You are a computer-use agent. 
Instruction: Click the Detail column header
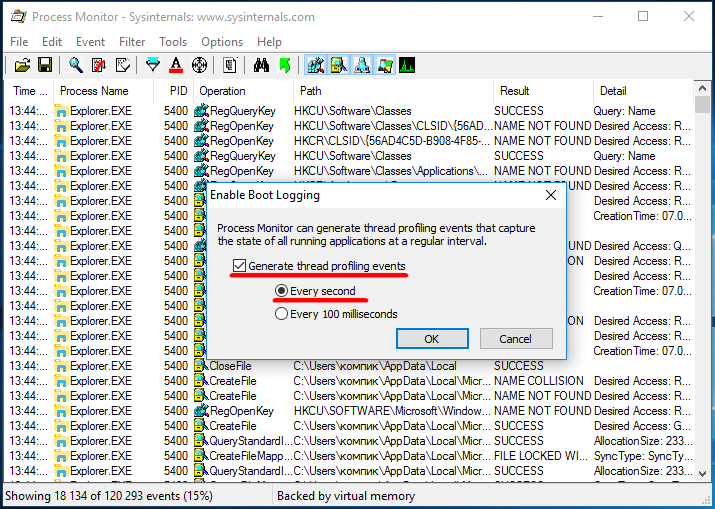click(644, 91)
